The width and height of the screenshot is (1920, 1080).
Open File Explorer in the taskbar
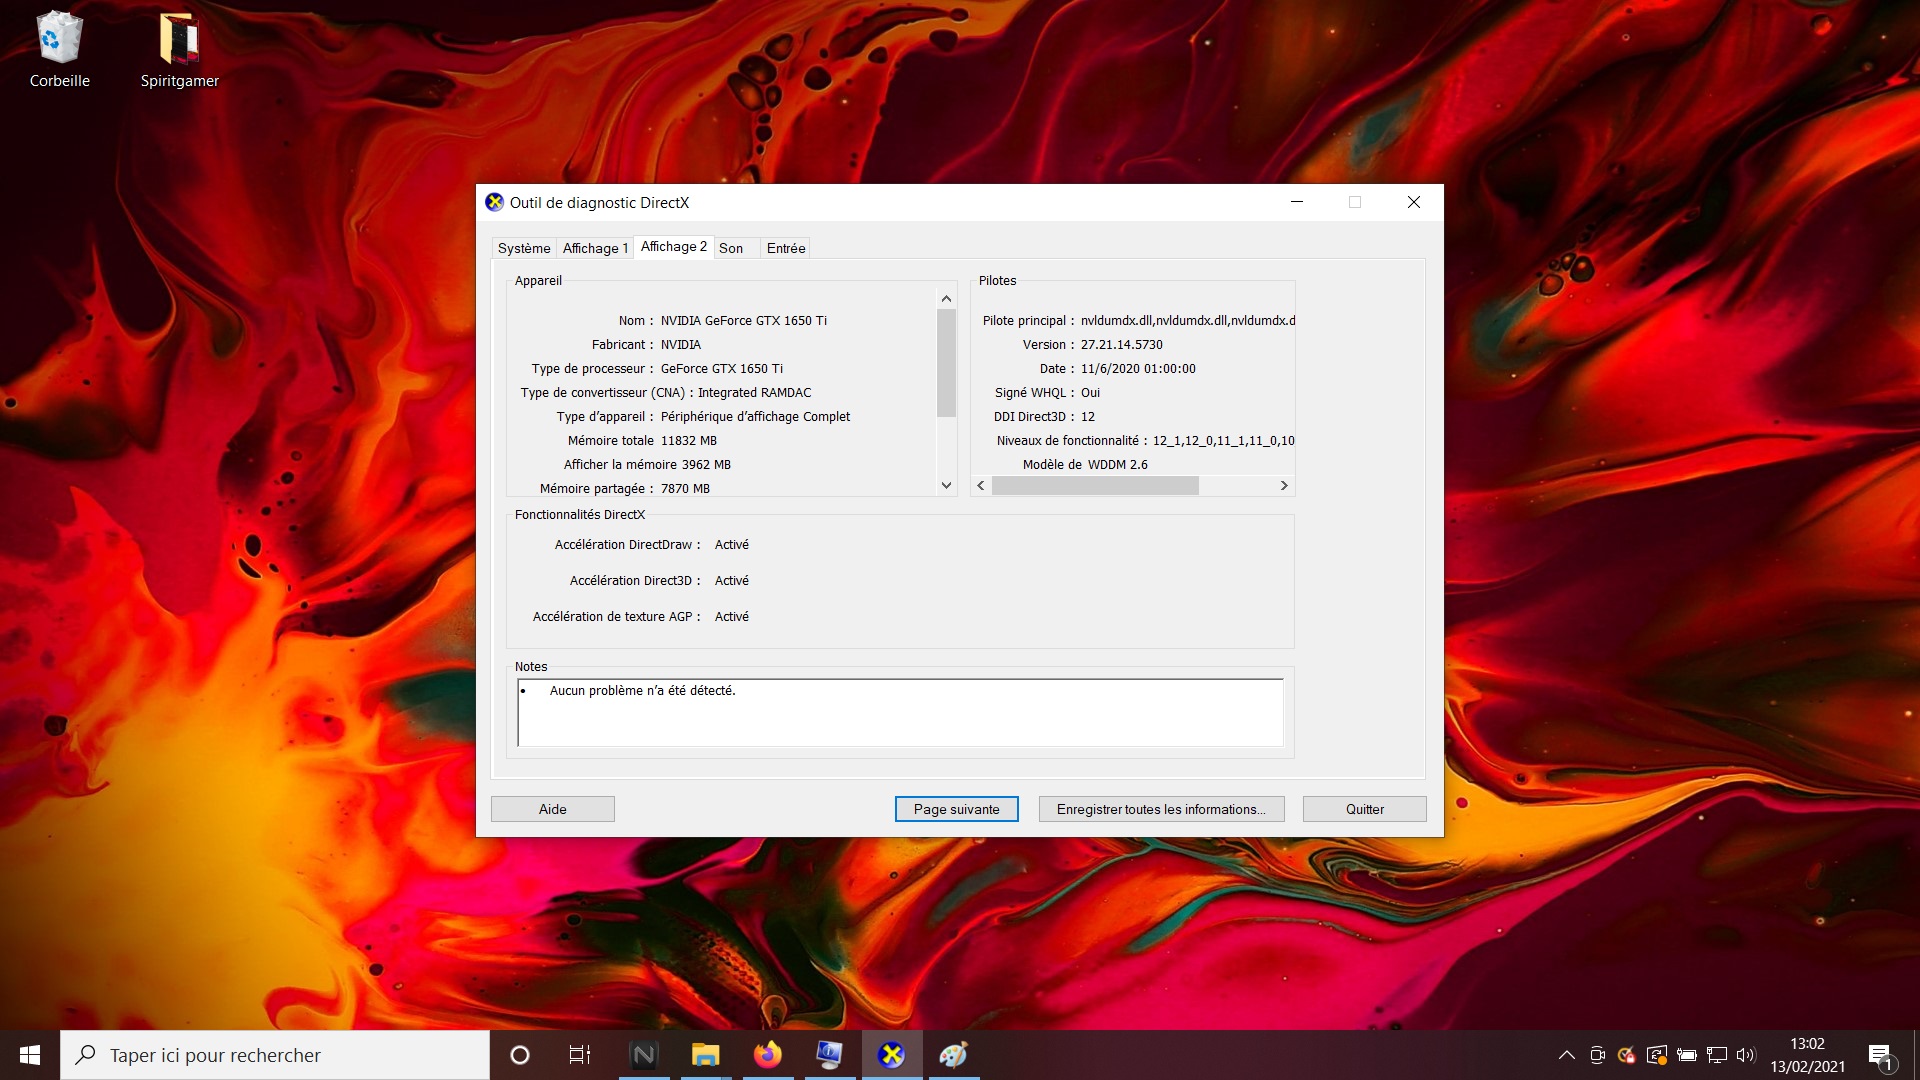tap(705, 1055)
